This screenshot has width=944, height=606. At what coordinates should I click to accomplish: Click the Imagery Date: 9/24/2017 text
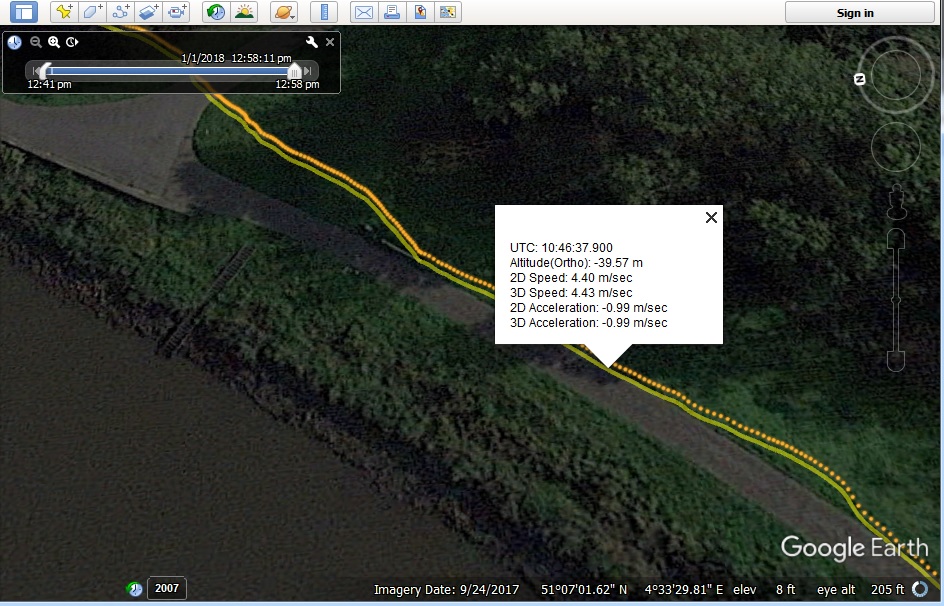pyautogui.click(x=446, y=590)
